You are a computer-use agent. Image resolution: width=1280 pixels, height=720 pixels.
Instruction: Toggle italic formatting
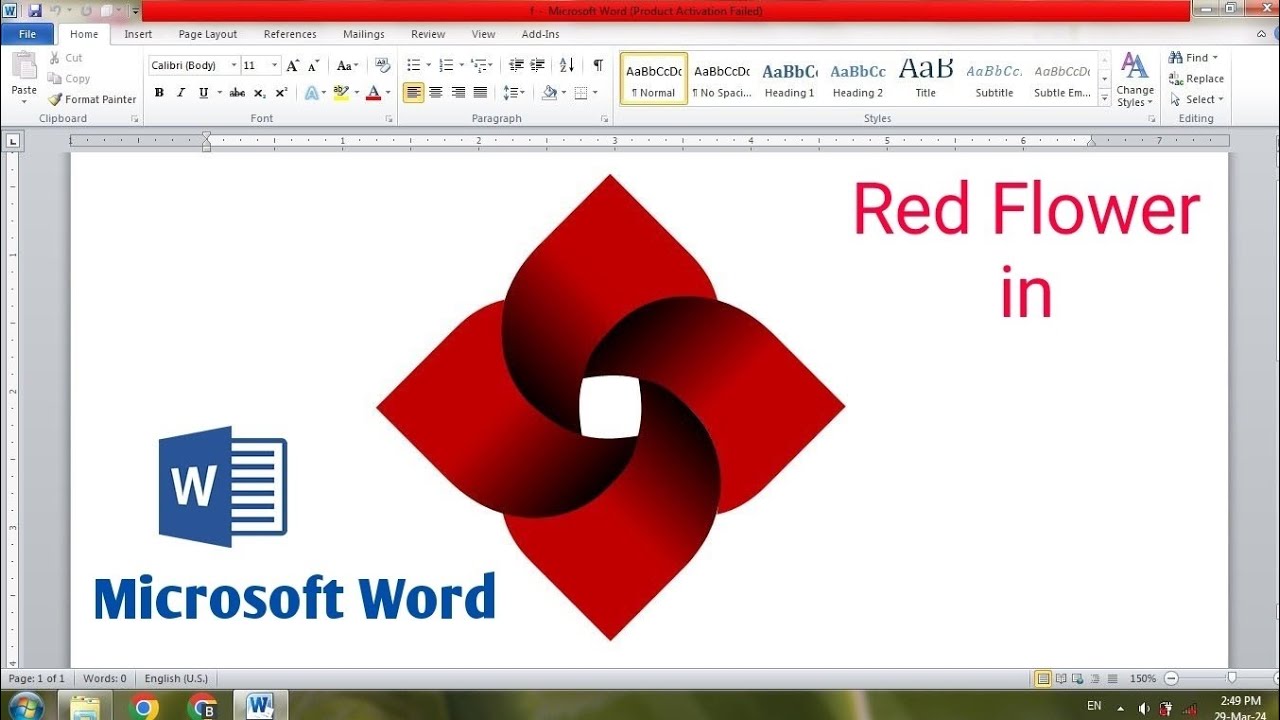181,93
